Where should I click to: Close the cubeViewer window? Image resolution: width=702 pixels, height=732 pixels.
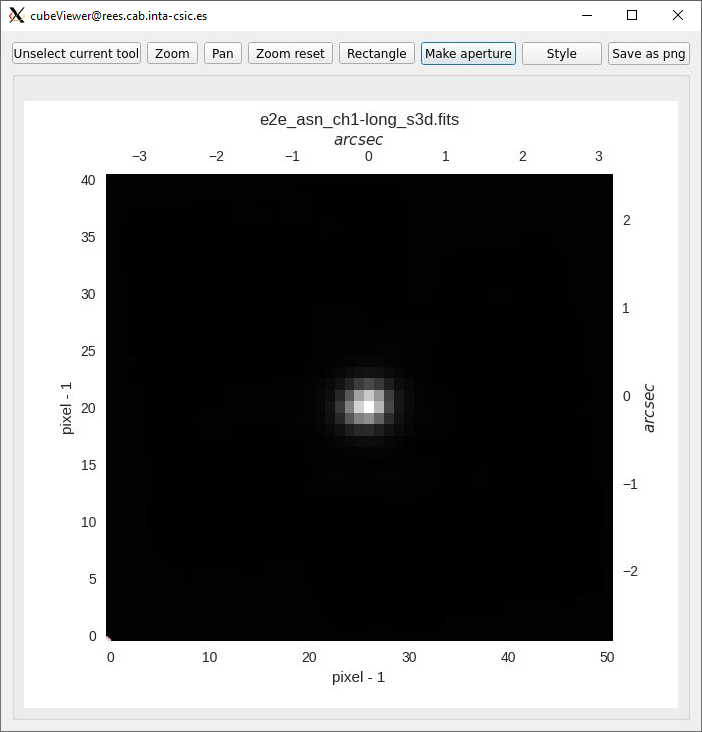(x=678, y=15)
